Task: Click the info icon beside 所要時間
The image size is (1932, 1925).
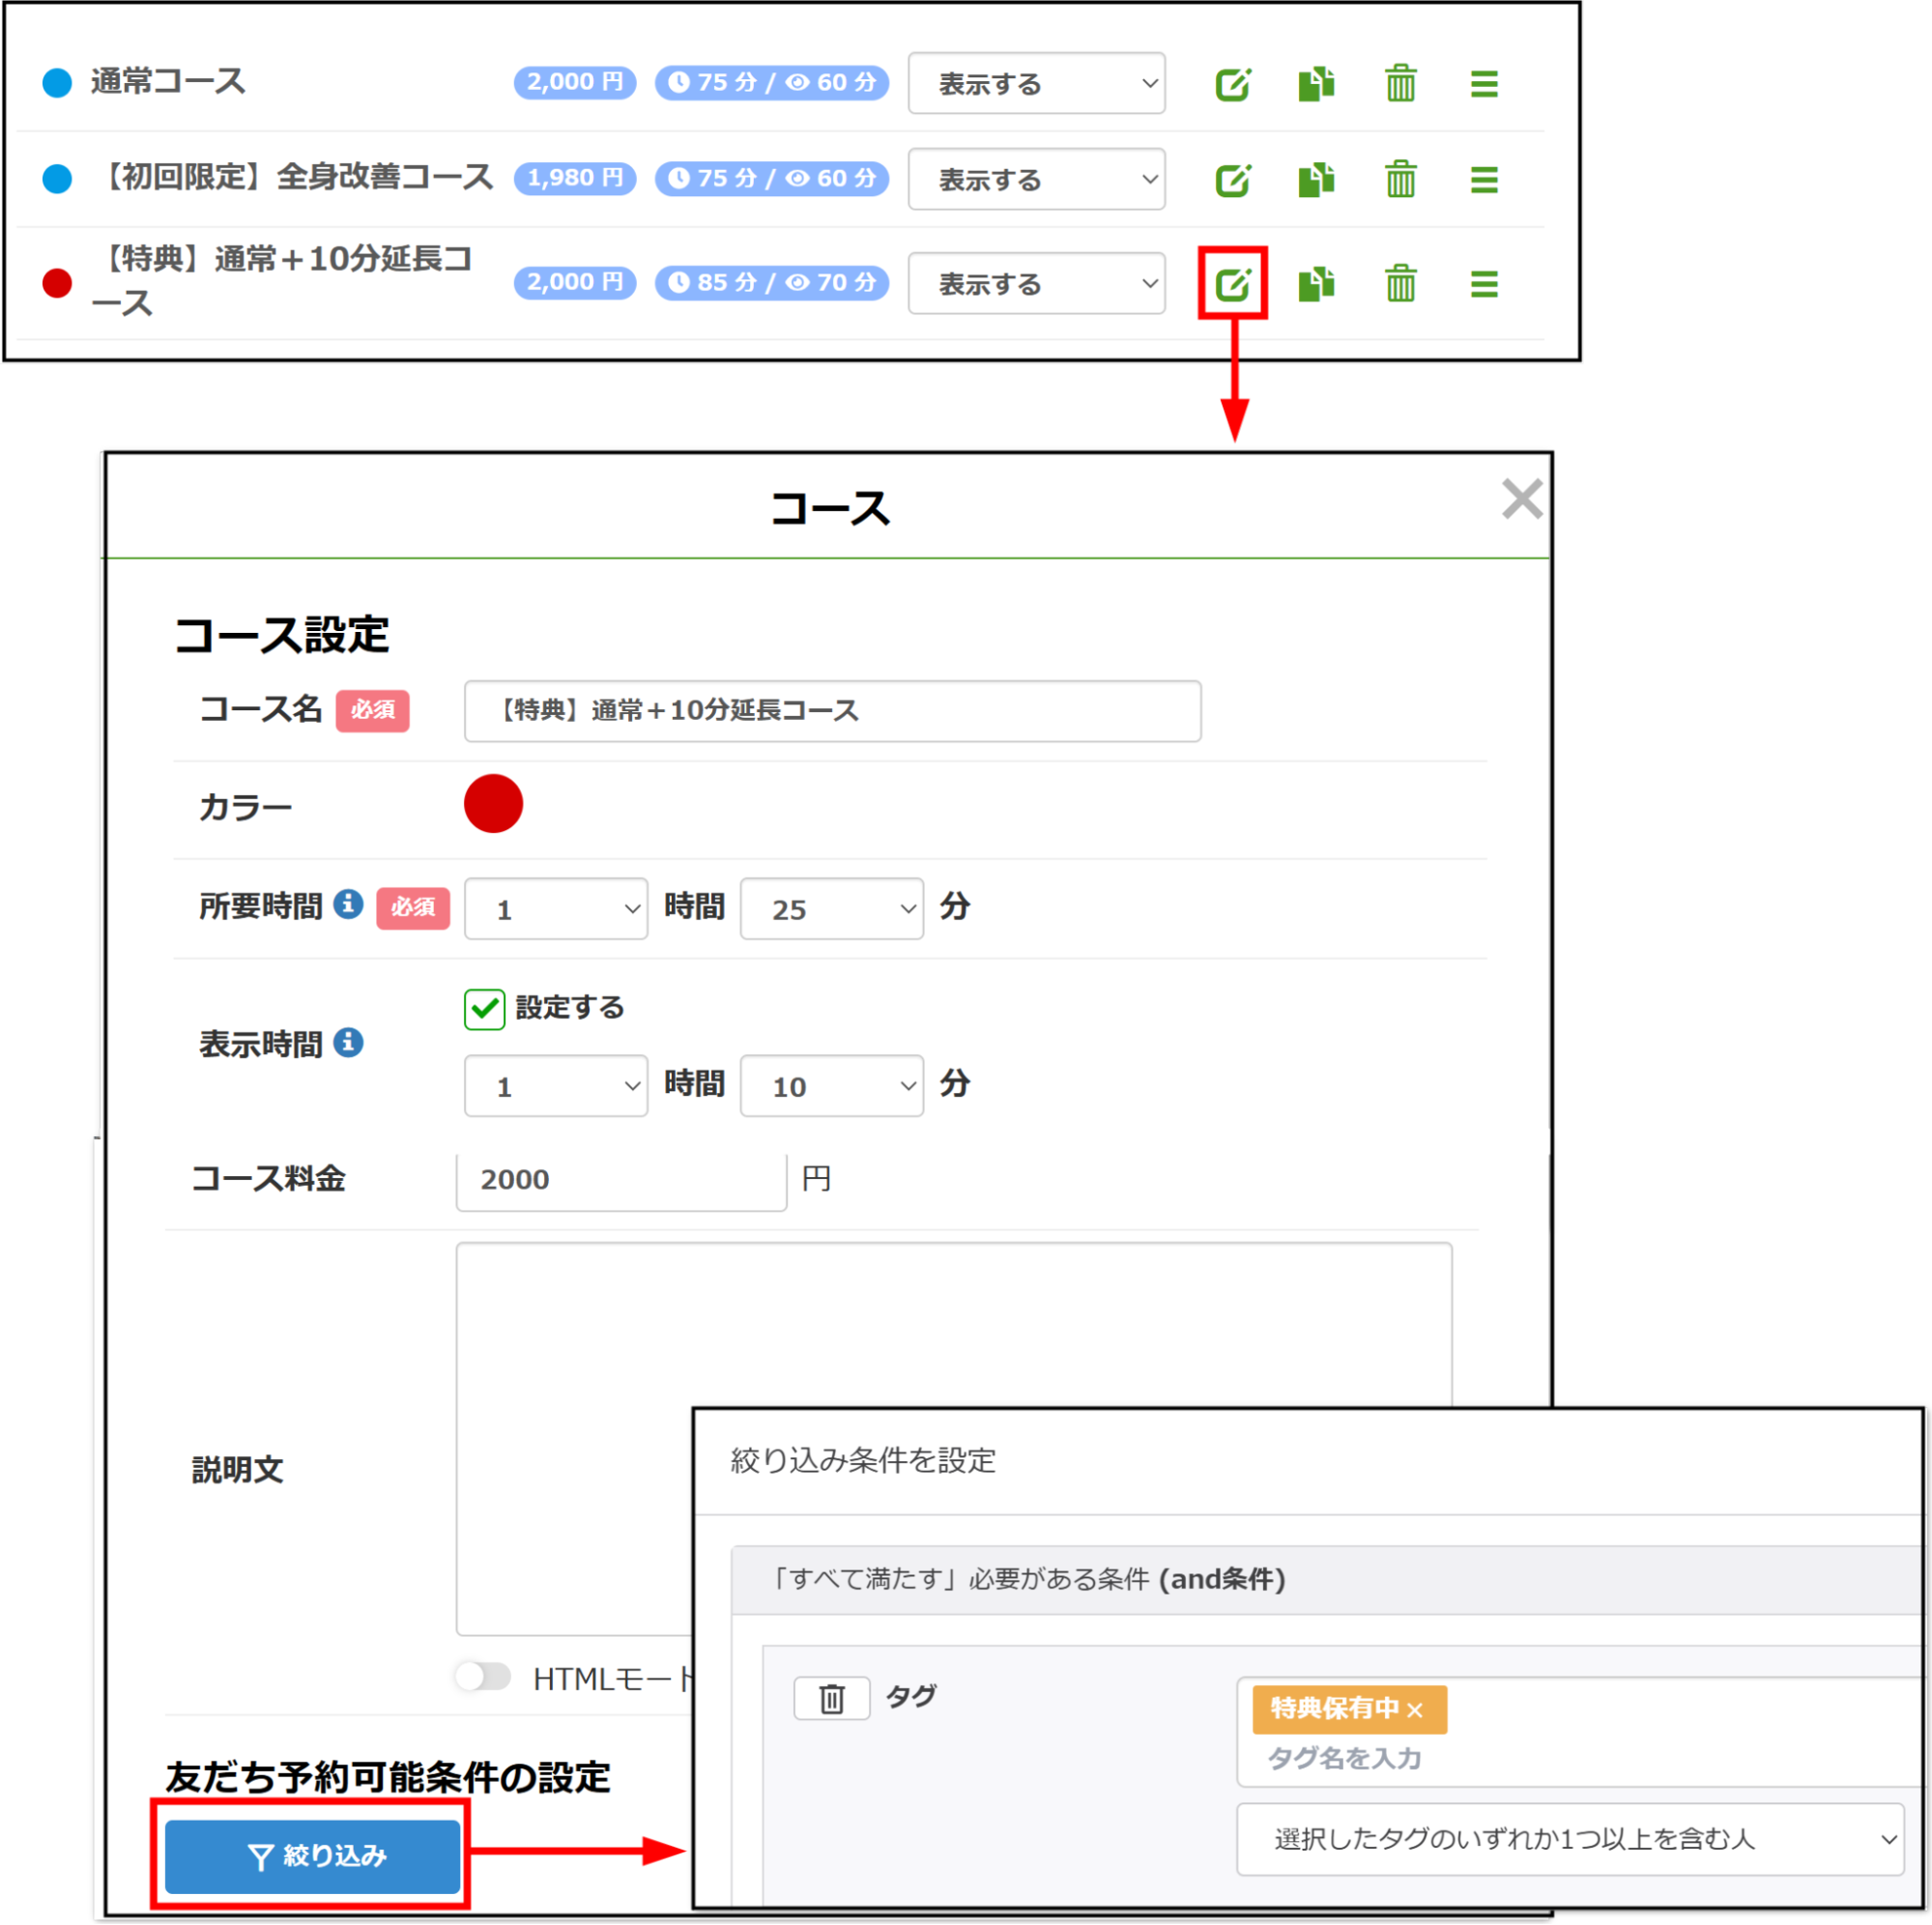Action: click(347, 903)
